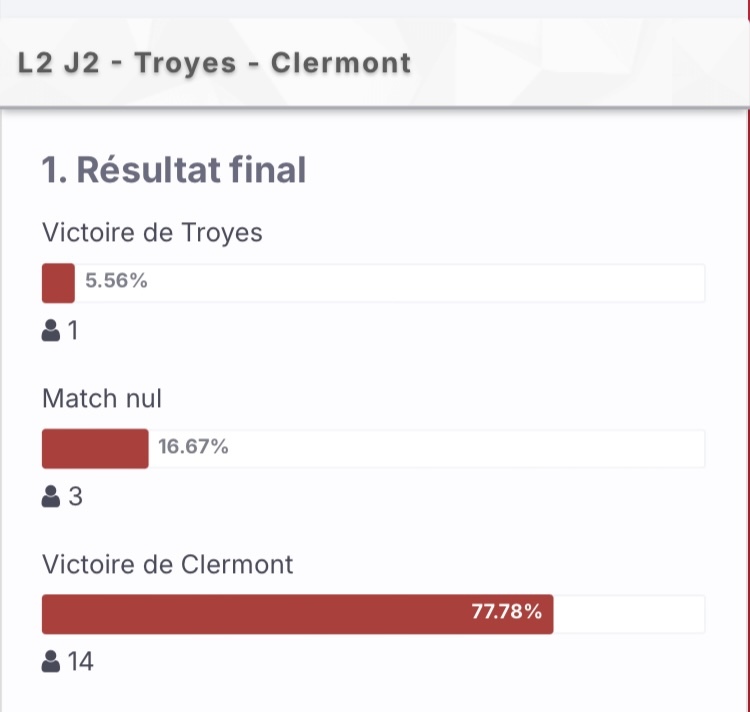Select the 16.67% Match nul progress bar
Screen dimensions: 750x712
click(x=374, y=449)
